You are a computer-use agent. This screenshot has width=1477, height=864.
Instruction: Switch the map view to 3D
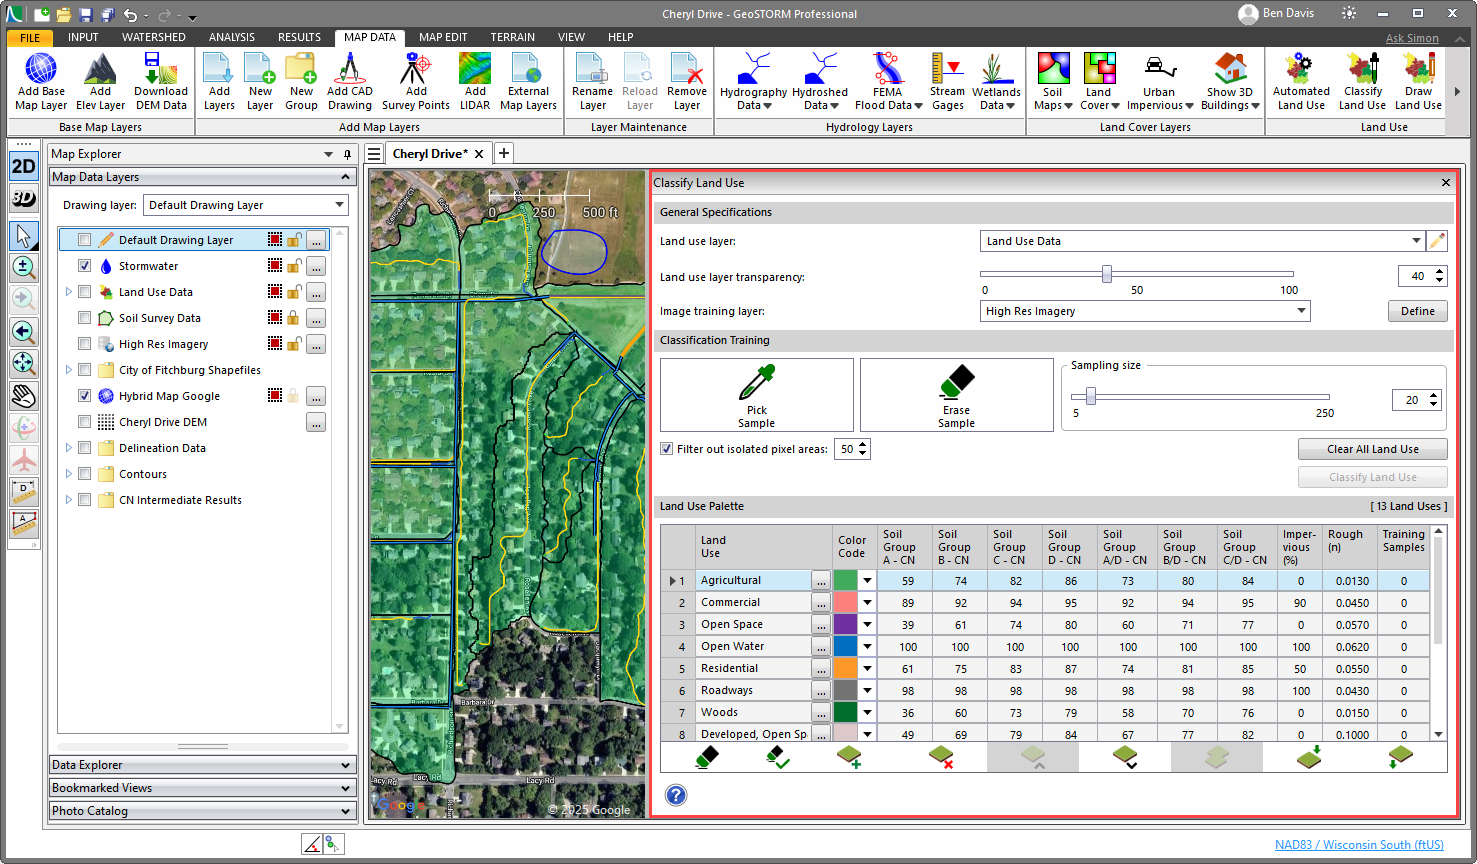pos(22,197)
